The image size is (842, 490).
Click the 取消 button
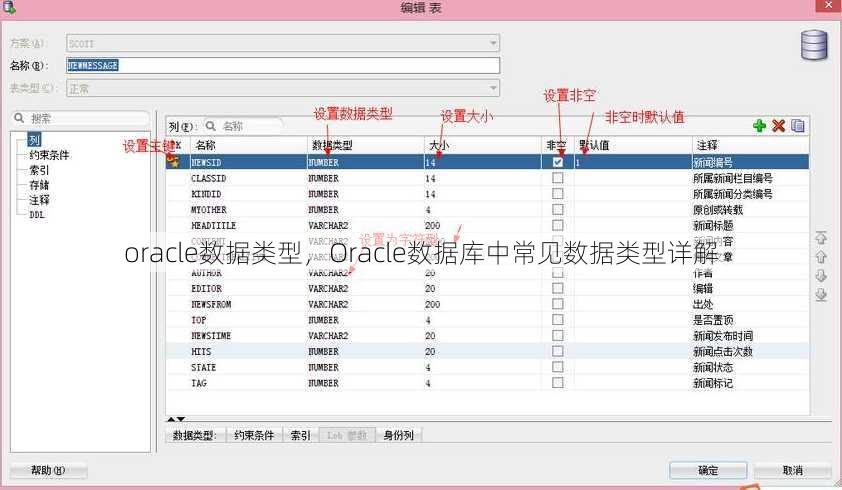[x=793, y=470]
